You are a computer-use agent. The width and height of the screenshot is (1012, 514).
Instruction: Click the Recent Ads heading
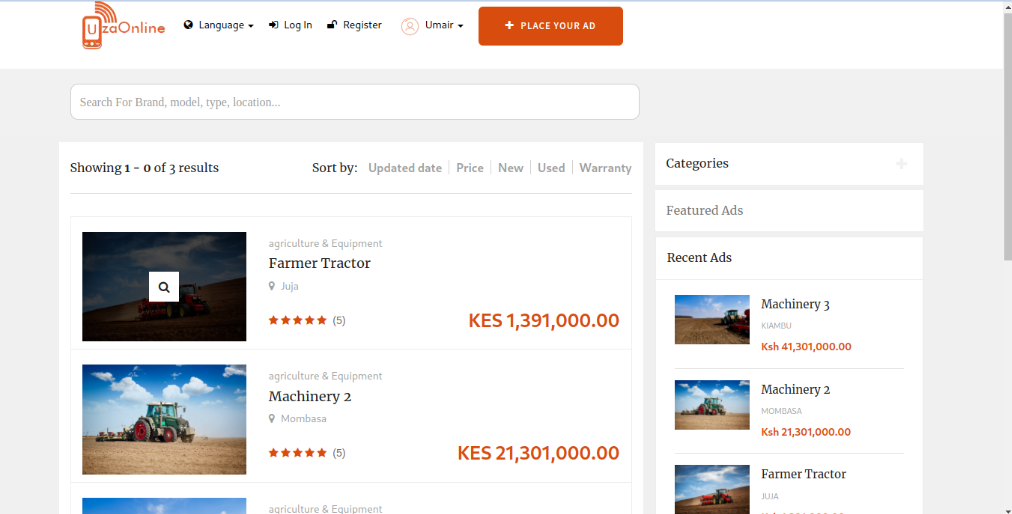pos(699,258)
